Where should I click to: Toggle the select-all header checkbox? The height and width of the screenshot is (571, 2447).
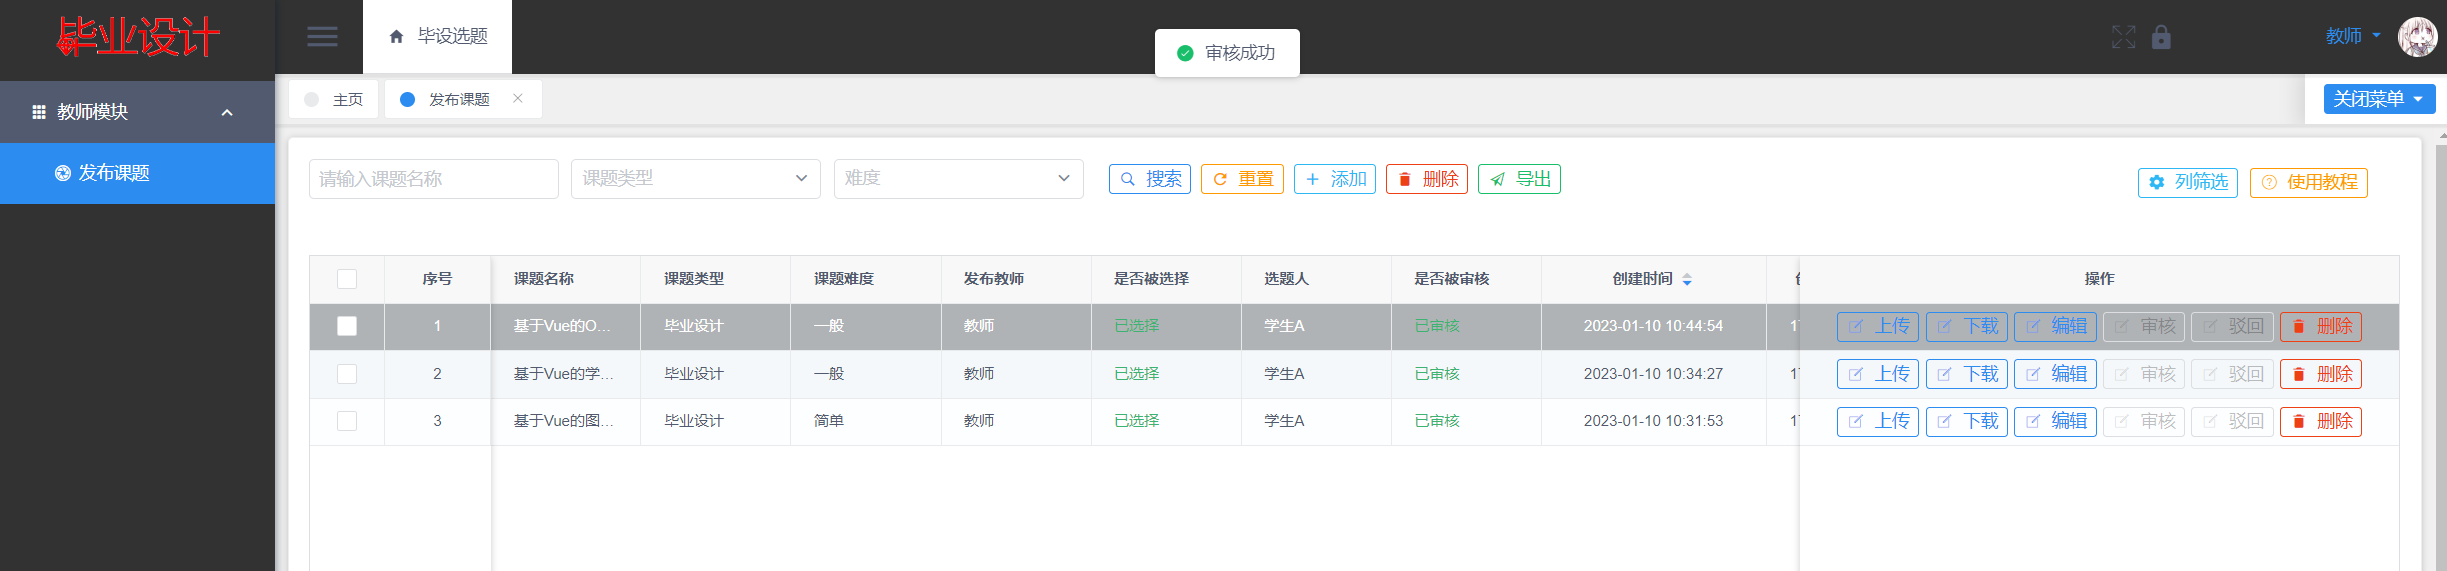tap(347, 279)
